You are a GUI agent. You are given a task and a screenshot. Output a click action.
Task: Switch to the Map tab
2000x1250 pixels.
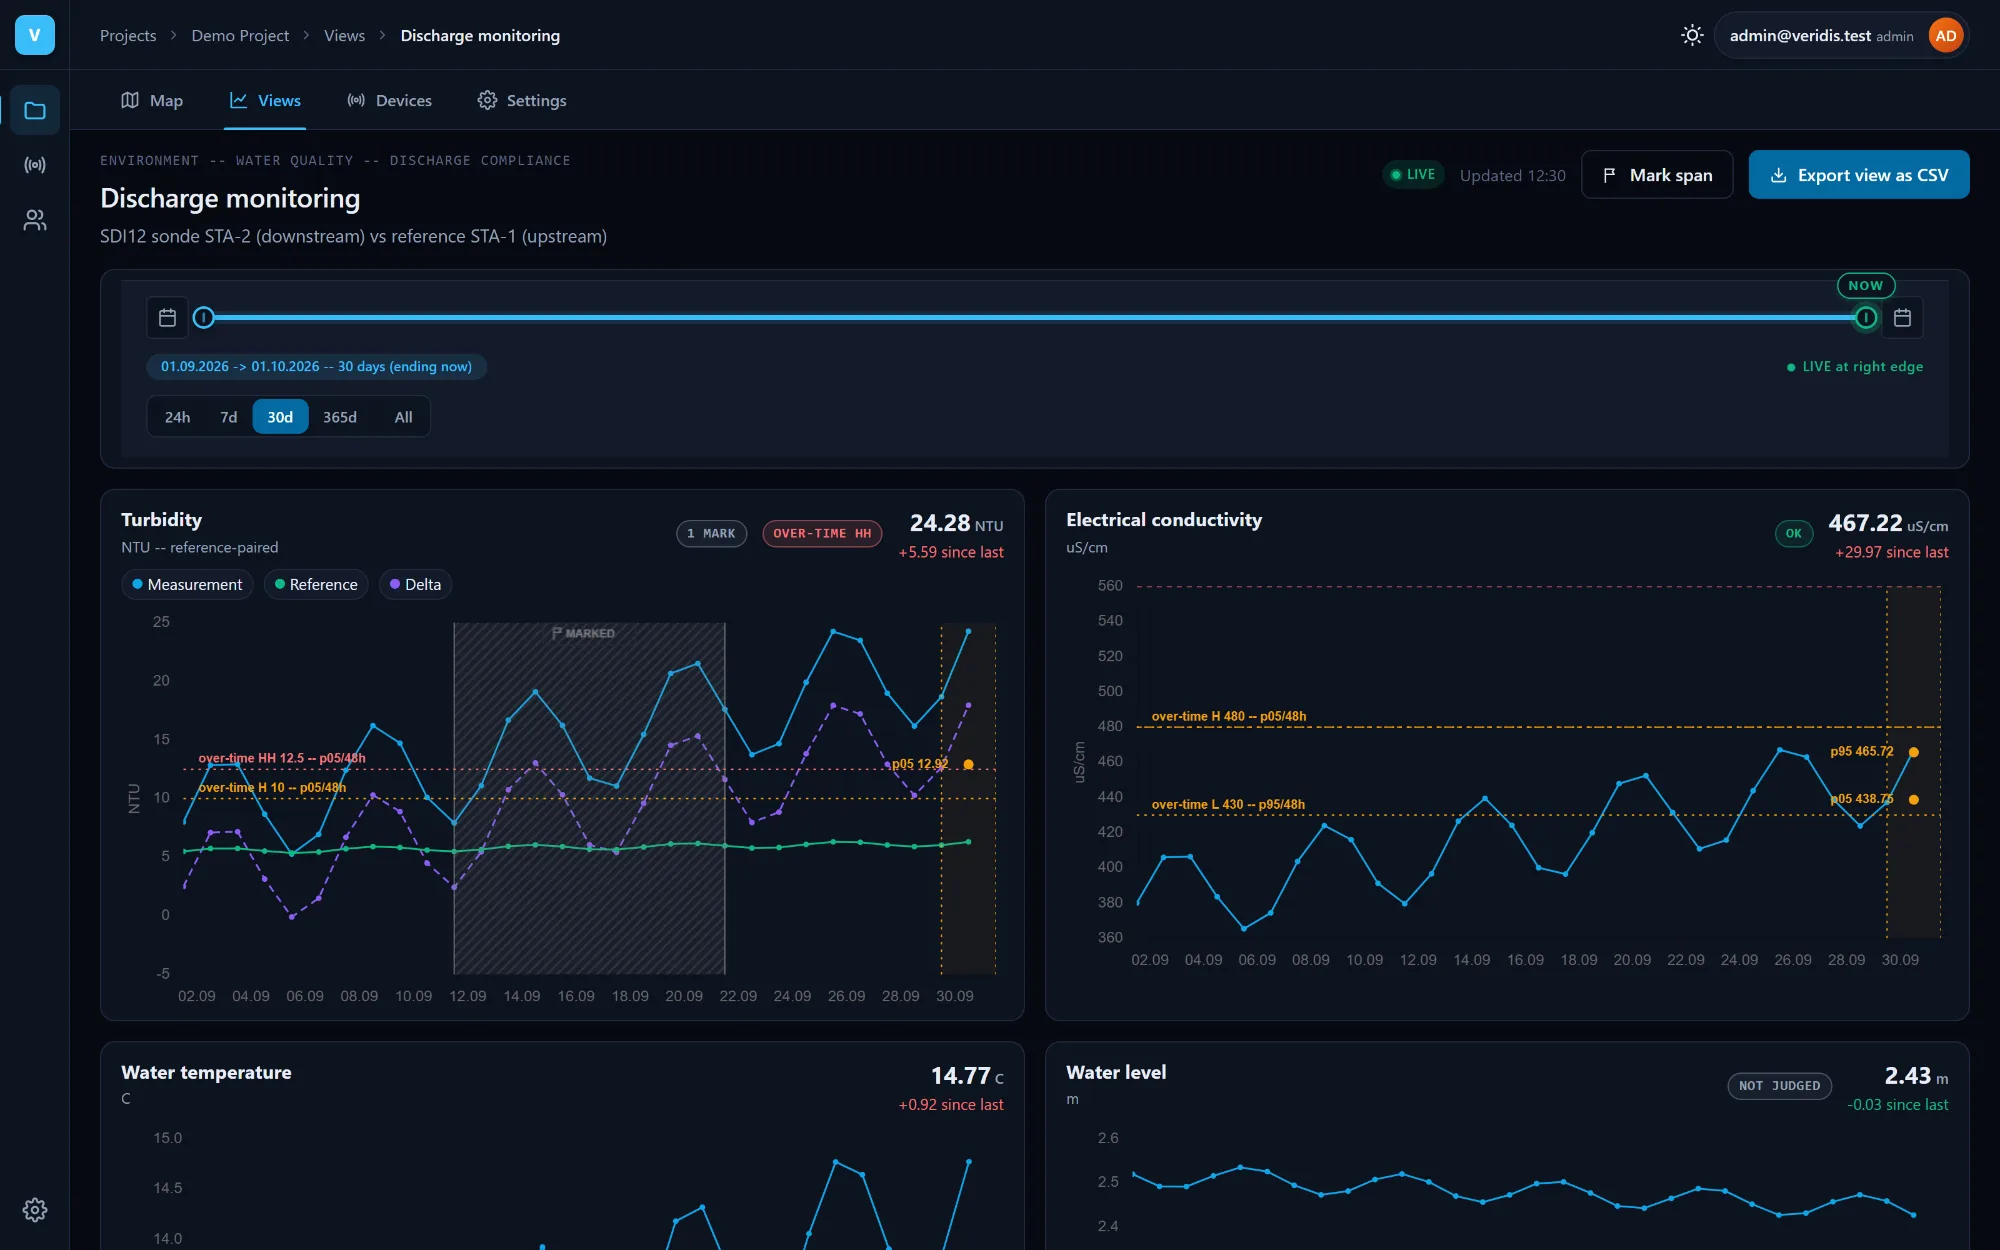(x=152, y=100)
